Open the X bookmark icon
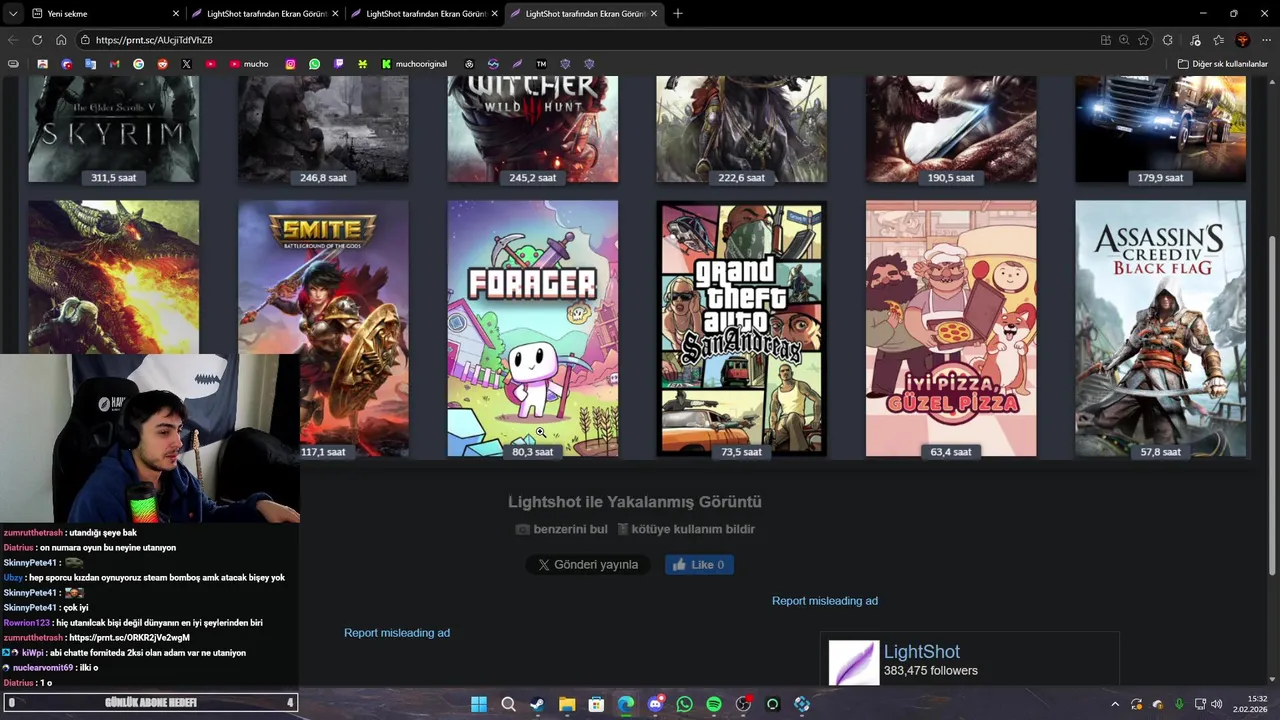Viewport: 1280px width, 720px height. (186, 64)
